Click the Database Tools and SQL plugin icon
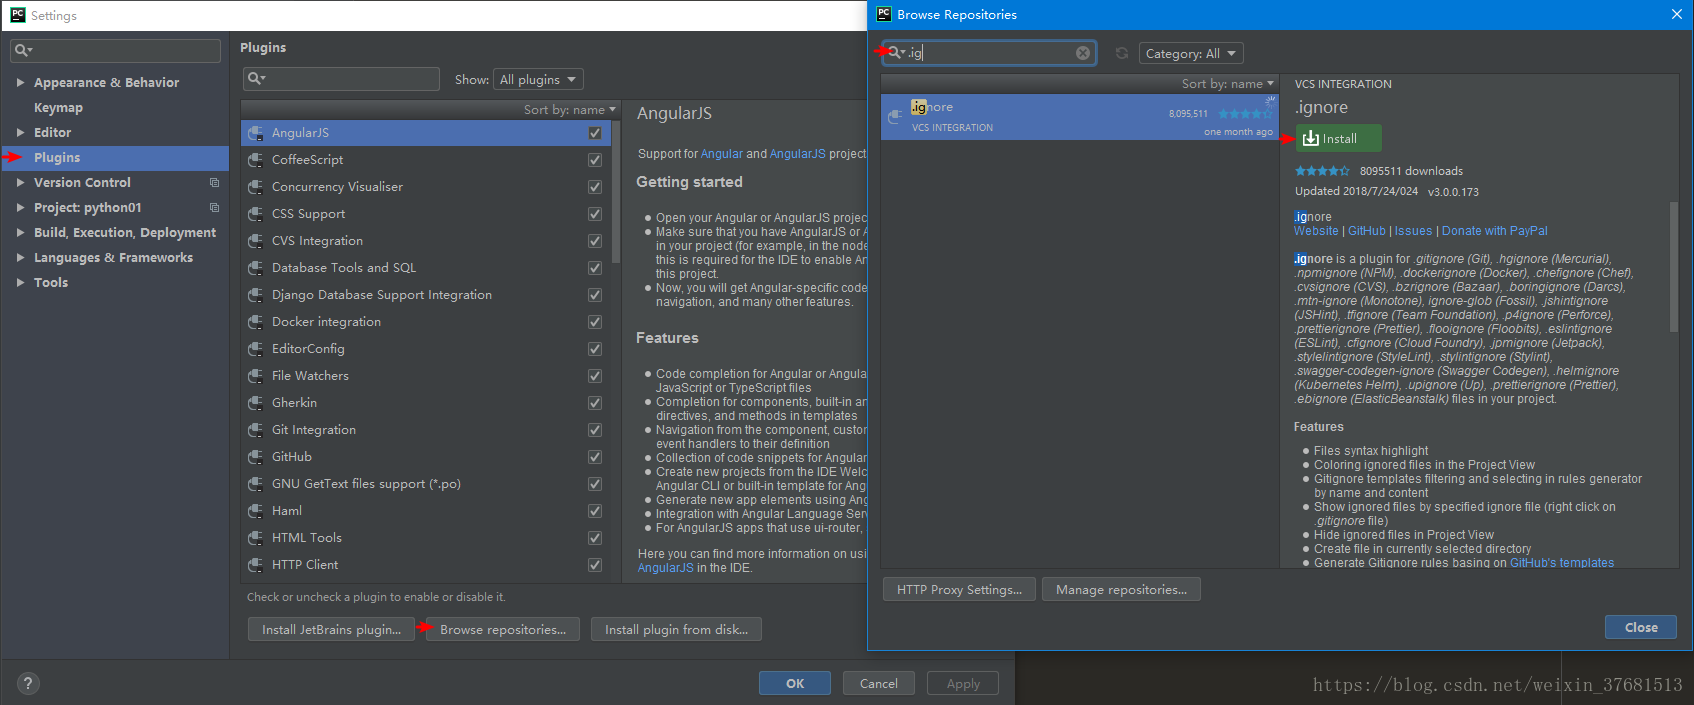 point(256,268)
